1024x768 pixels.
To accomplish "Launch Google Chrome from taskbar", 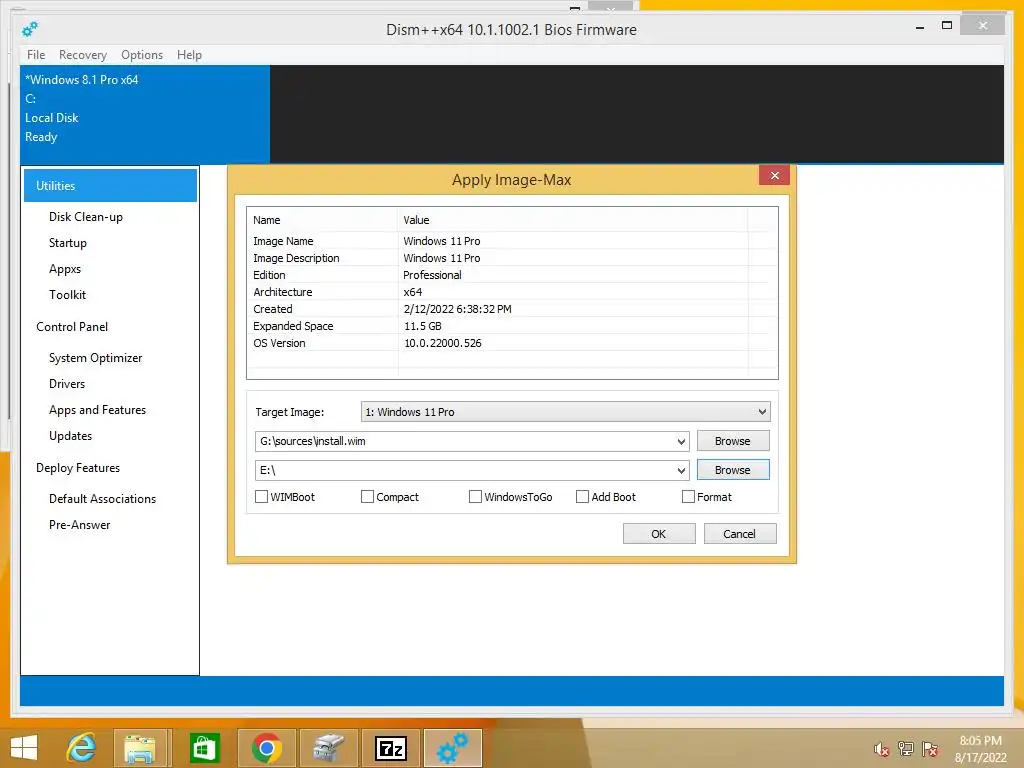I will click(266, 748).
